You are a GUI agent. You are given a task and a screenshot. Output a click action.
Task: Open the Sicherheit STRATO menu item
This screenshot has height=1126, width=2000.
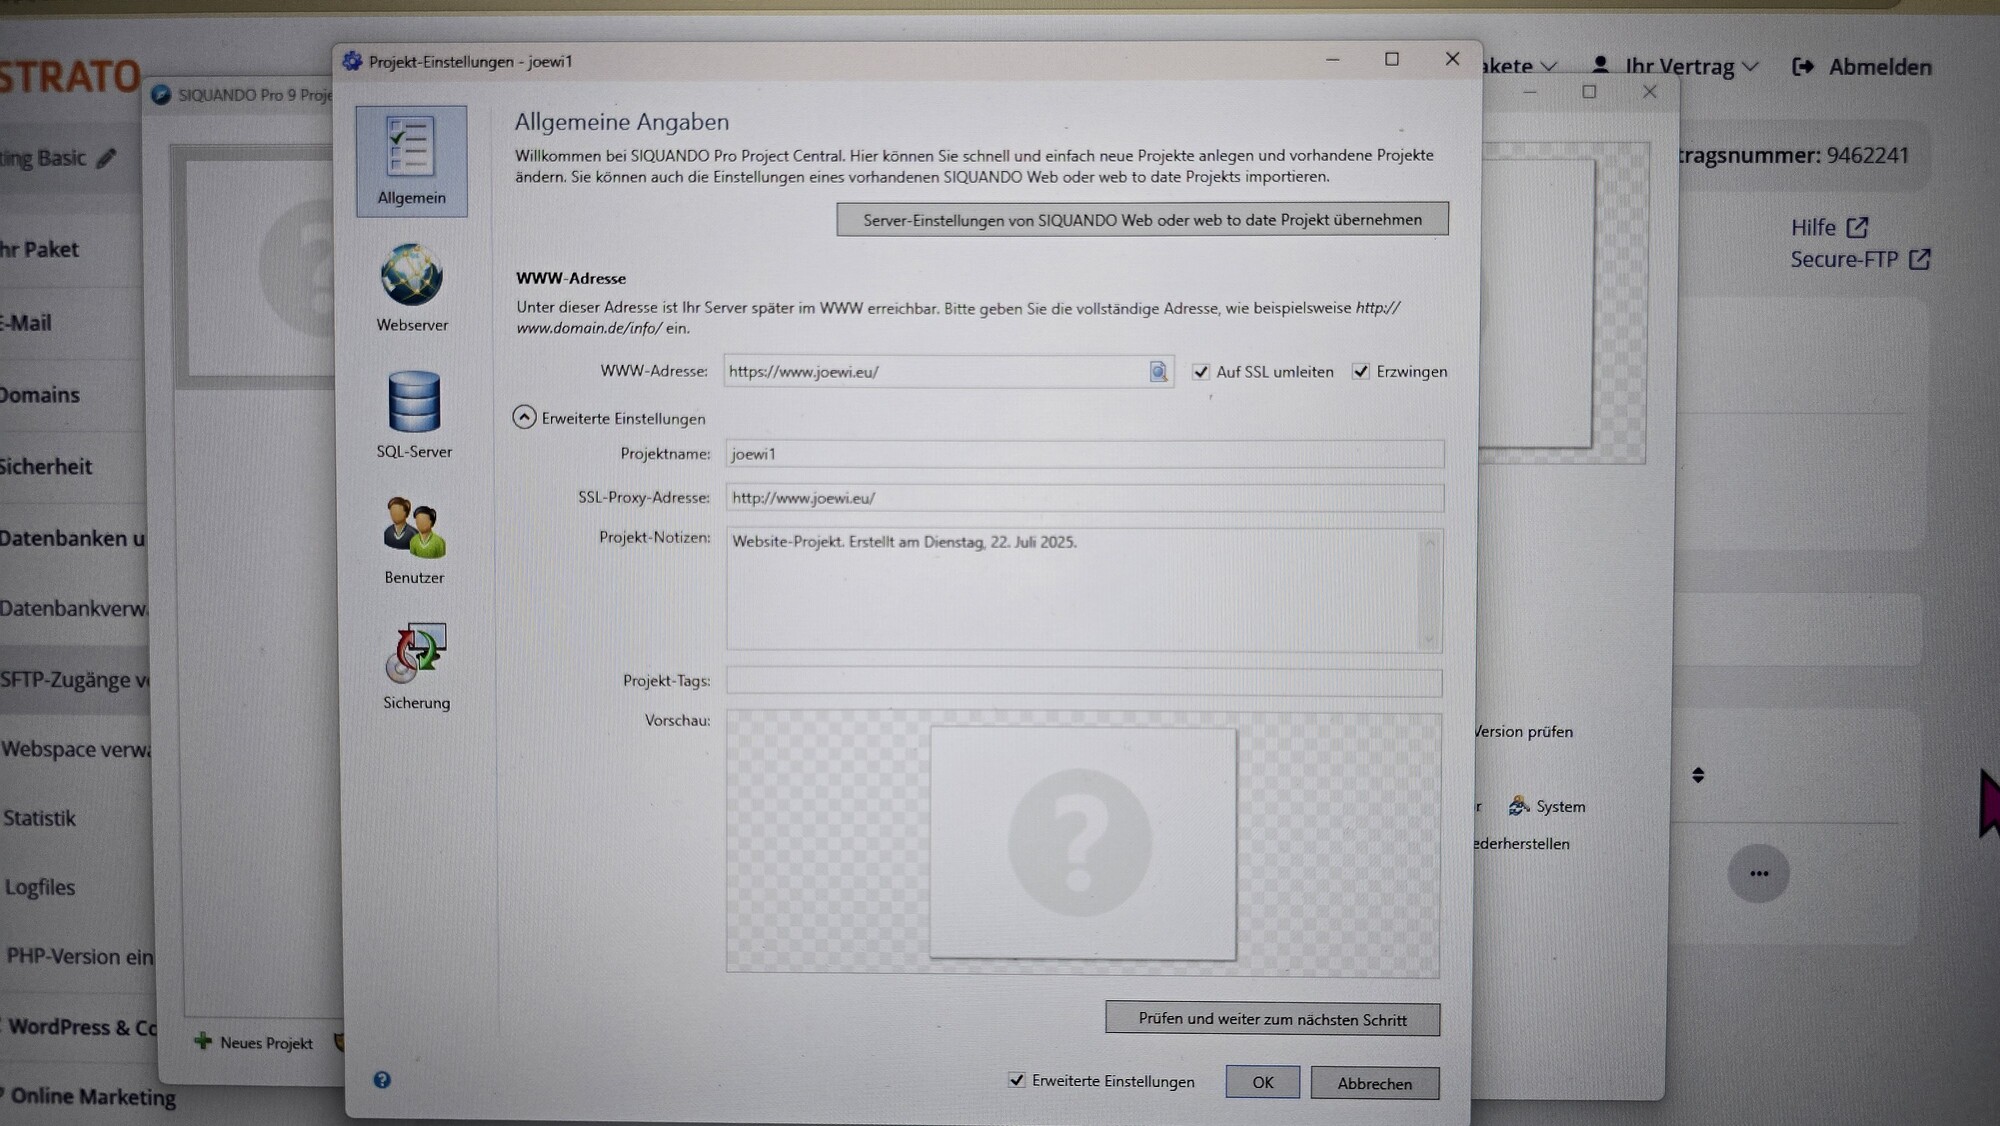46,466
